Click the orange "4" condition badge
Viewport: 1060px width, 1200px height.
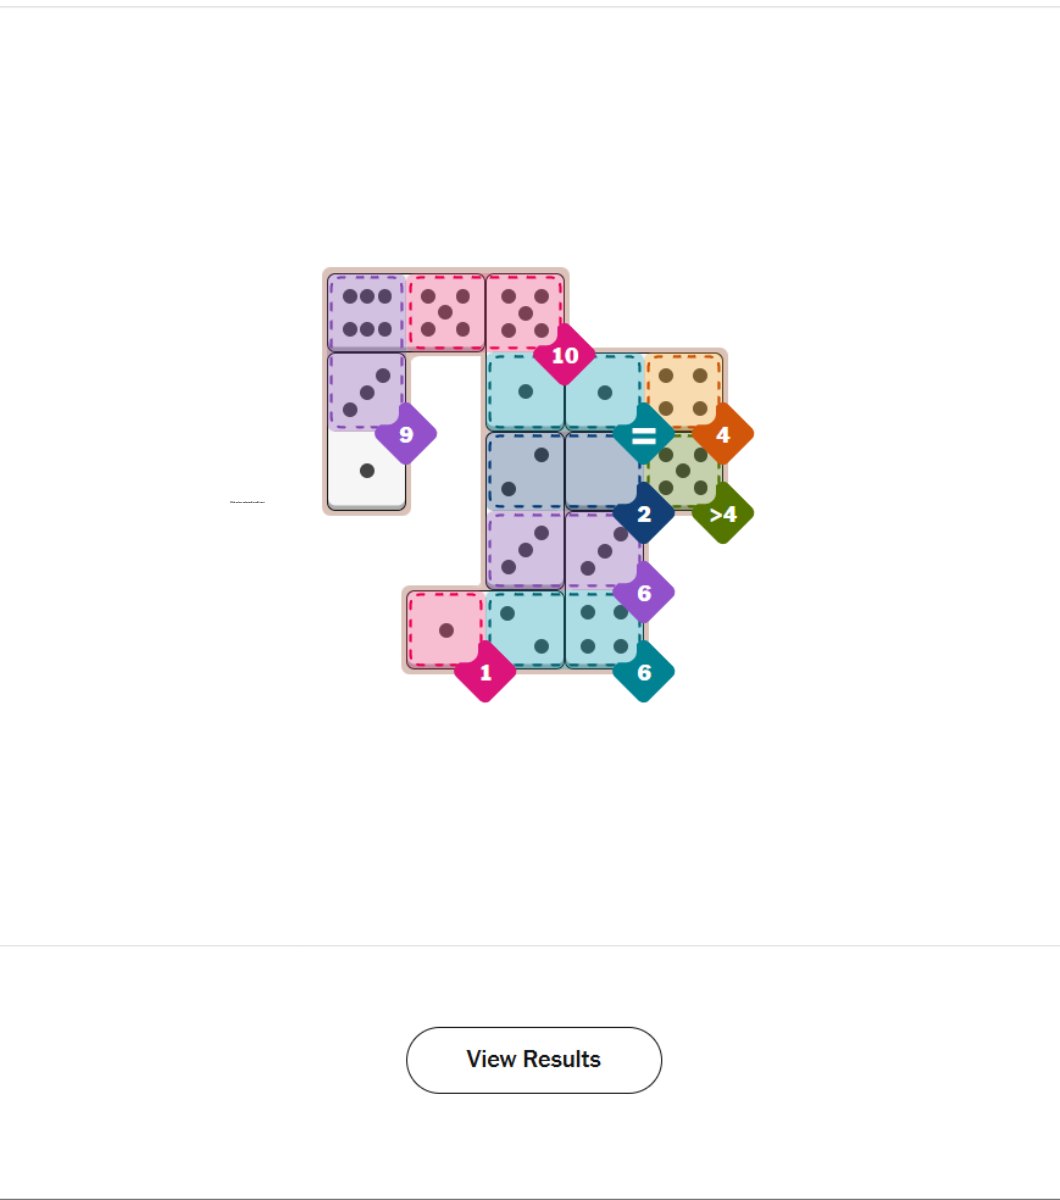tap(722, 435)
